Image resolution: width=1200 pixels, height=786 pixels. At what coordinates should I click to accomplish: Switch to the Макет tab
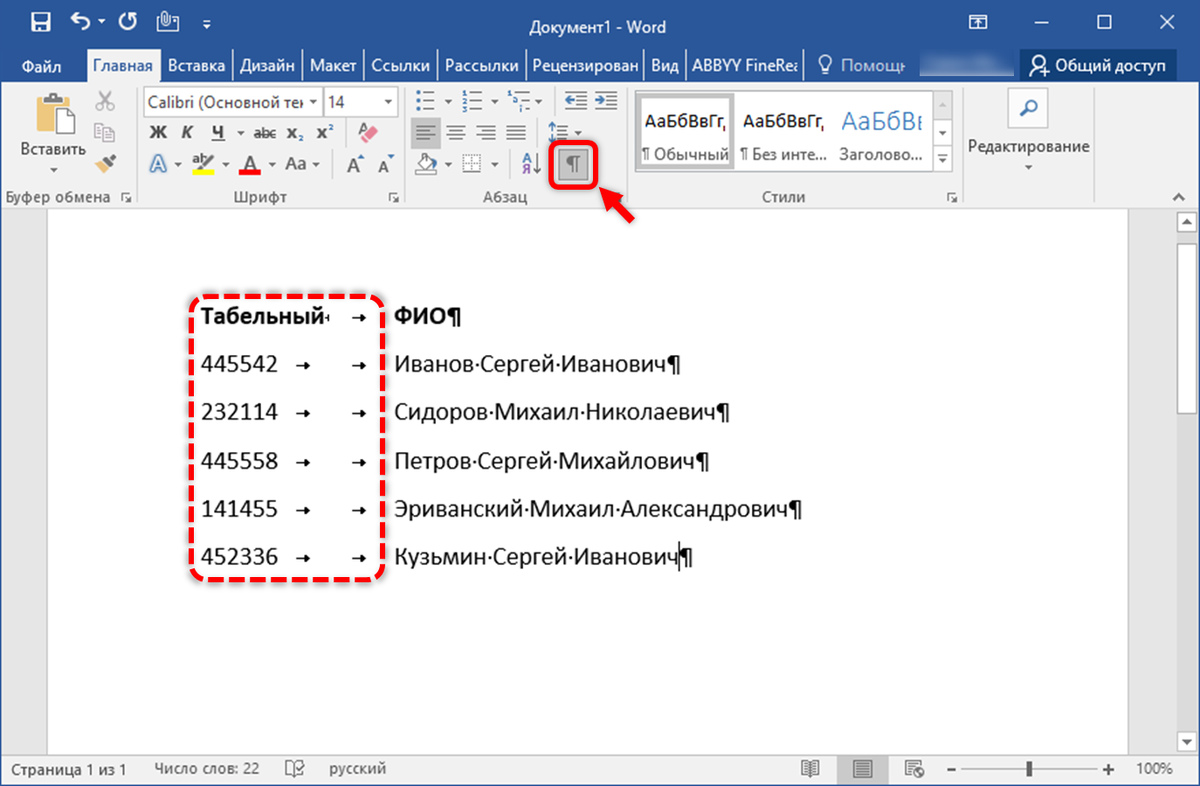click(333, 66)
